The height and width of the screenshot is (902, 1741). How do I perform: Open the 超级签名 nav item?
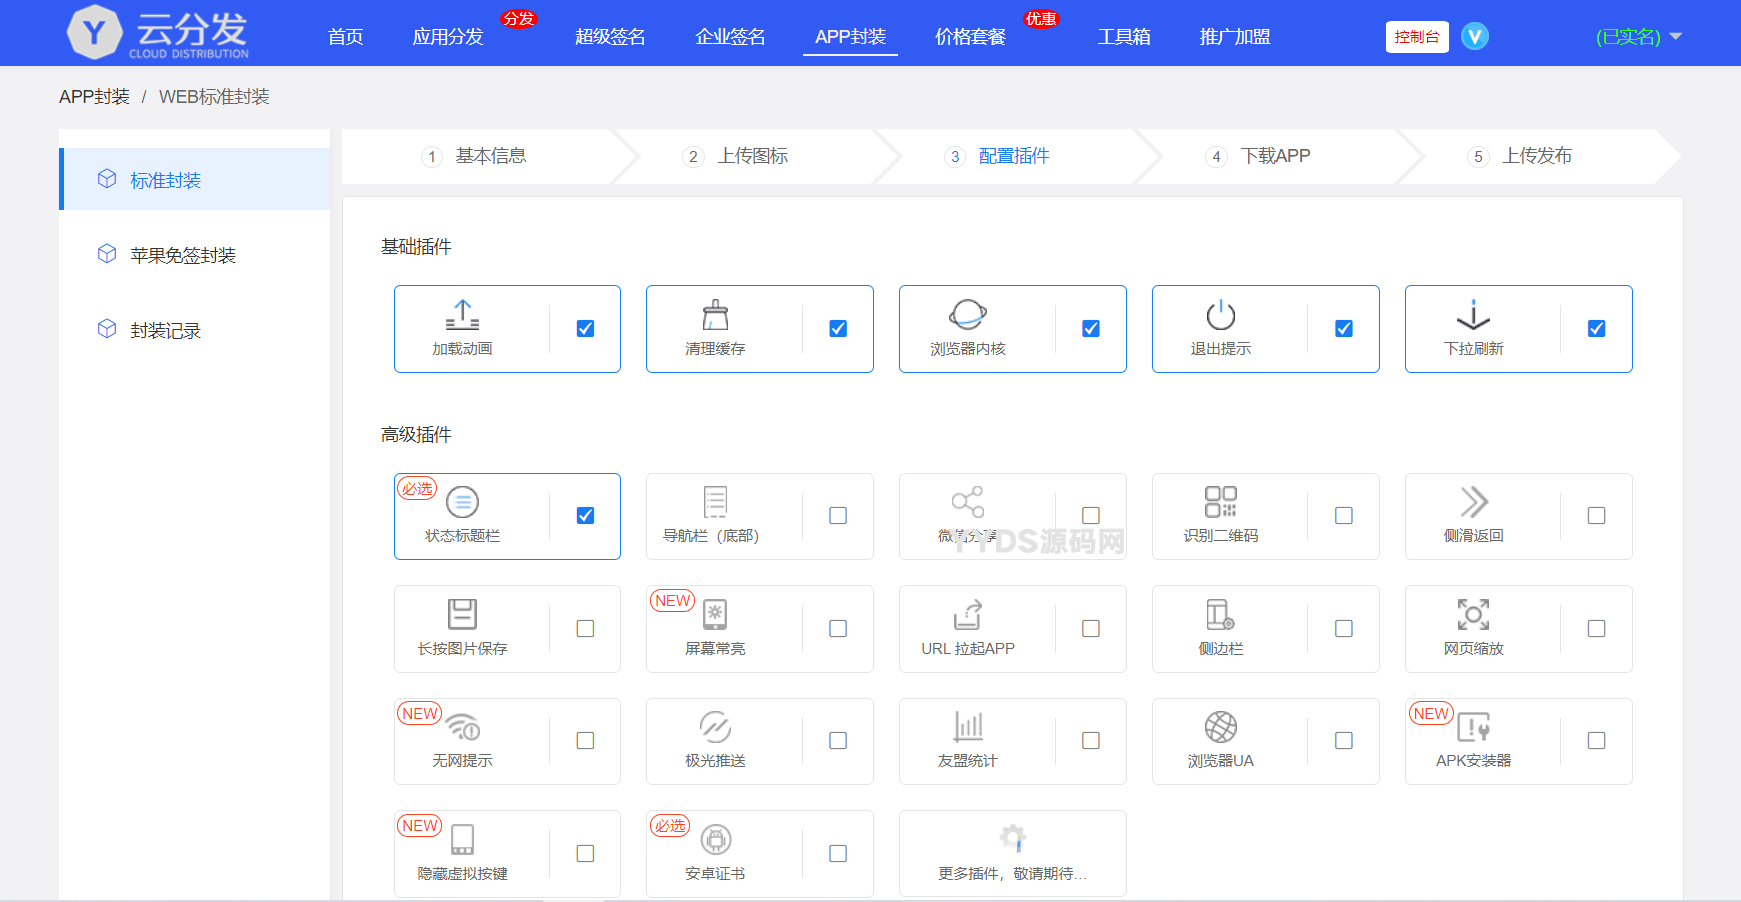click(610, 37)
